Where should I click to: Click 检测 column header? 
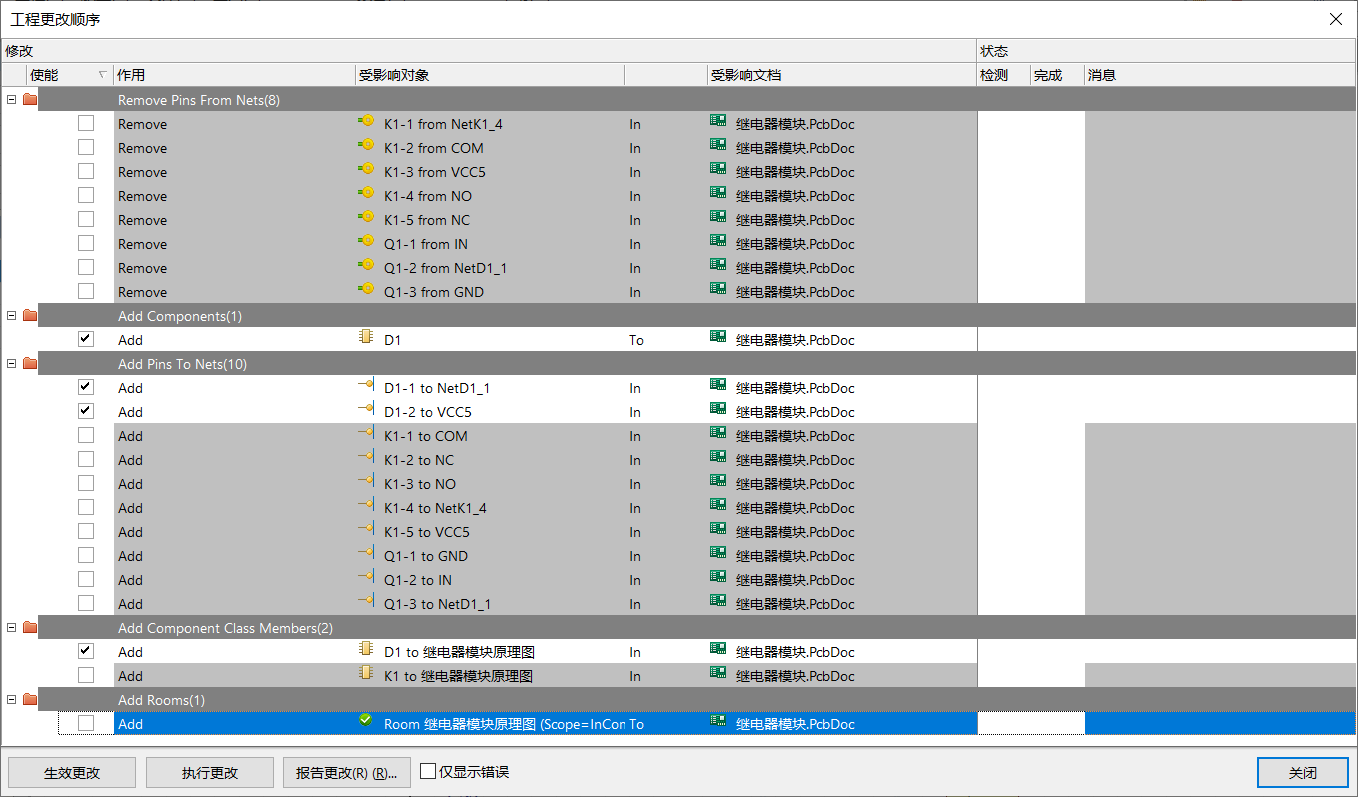[1003, 75]
